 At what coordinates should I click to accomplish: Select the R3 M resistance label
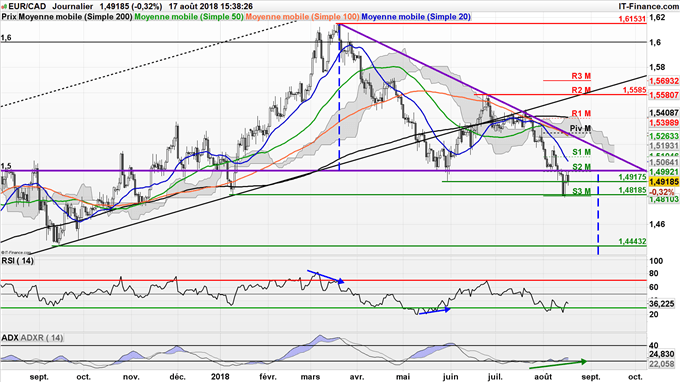pos(581,76)
